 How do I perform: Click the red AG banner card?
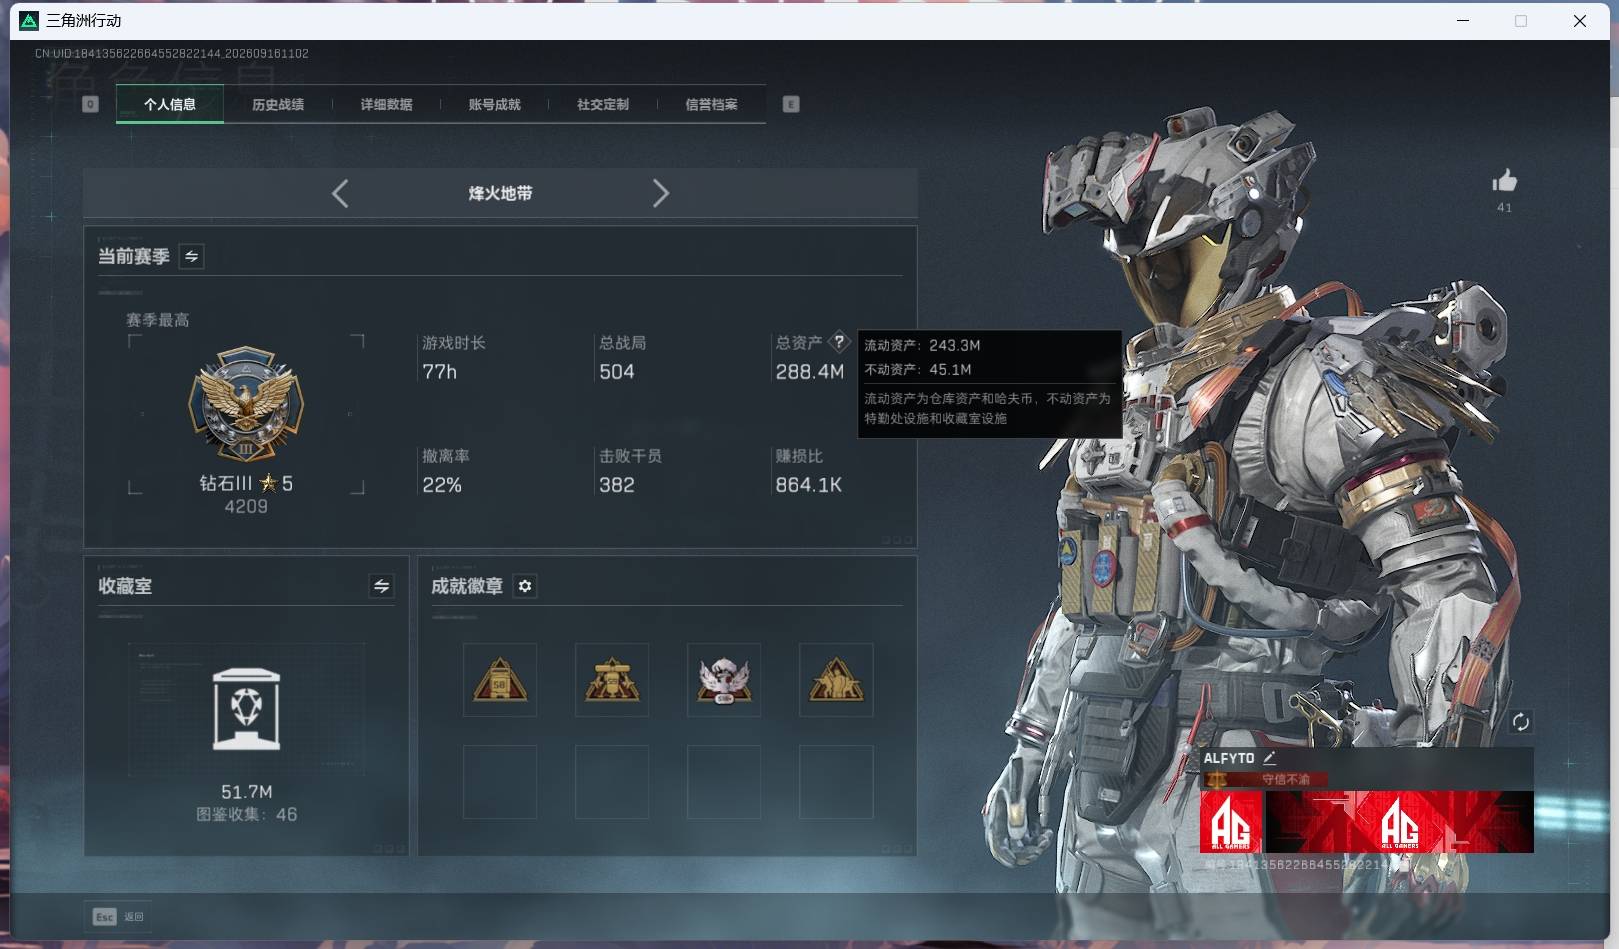click(1400, 822)
